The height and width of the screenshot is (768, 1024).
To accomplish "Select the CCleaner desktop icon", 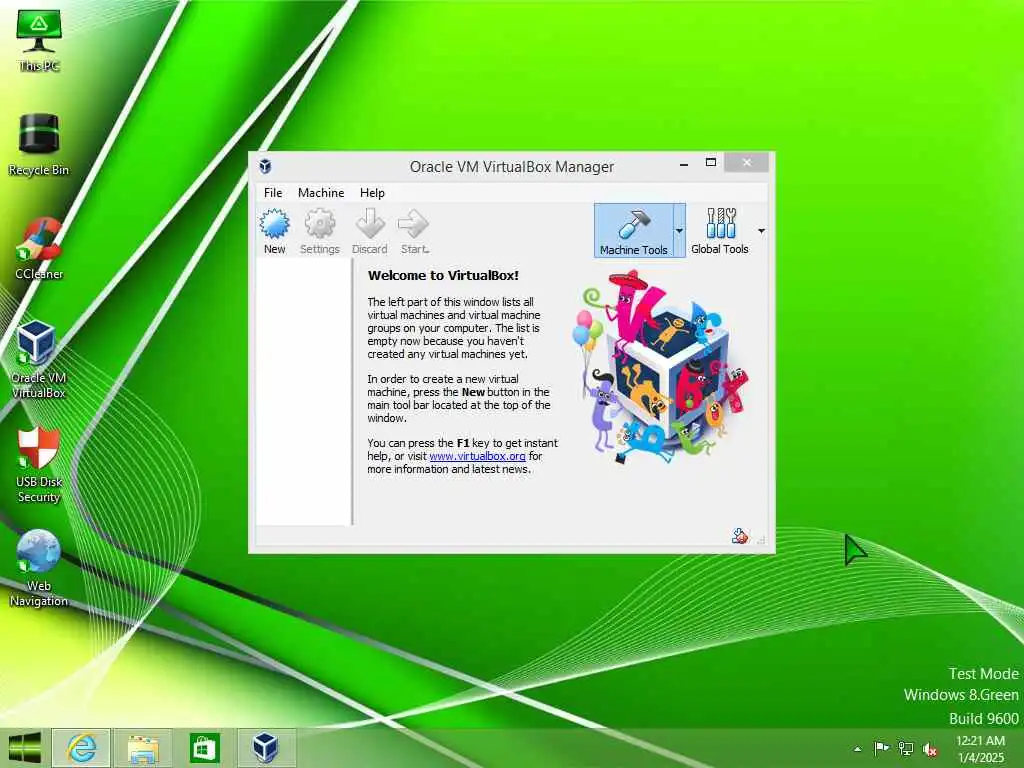I will [x=39, y=248].
